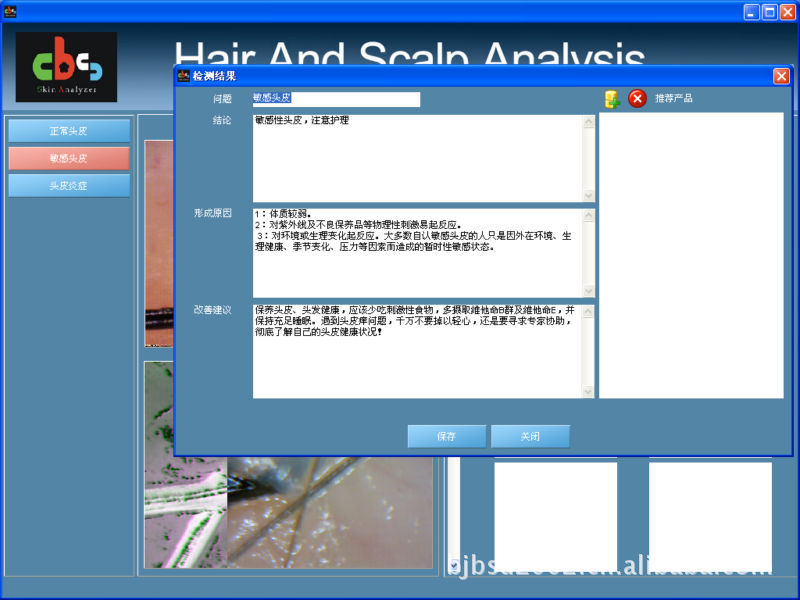
Task: Click the 检测结果 dialog title icon
Action: click(x=183, y=76)
